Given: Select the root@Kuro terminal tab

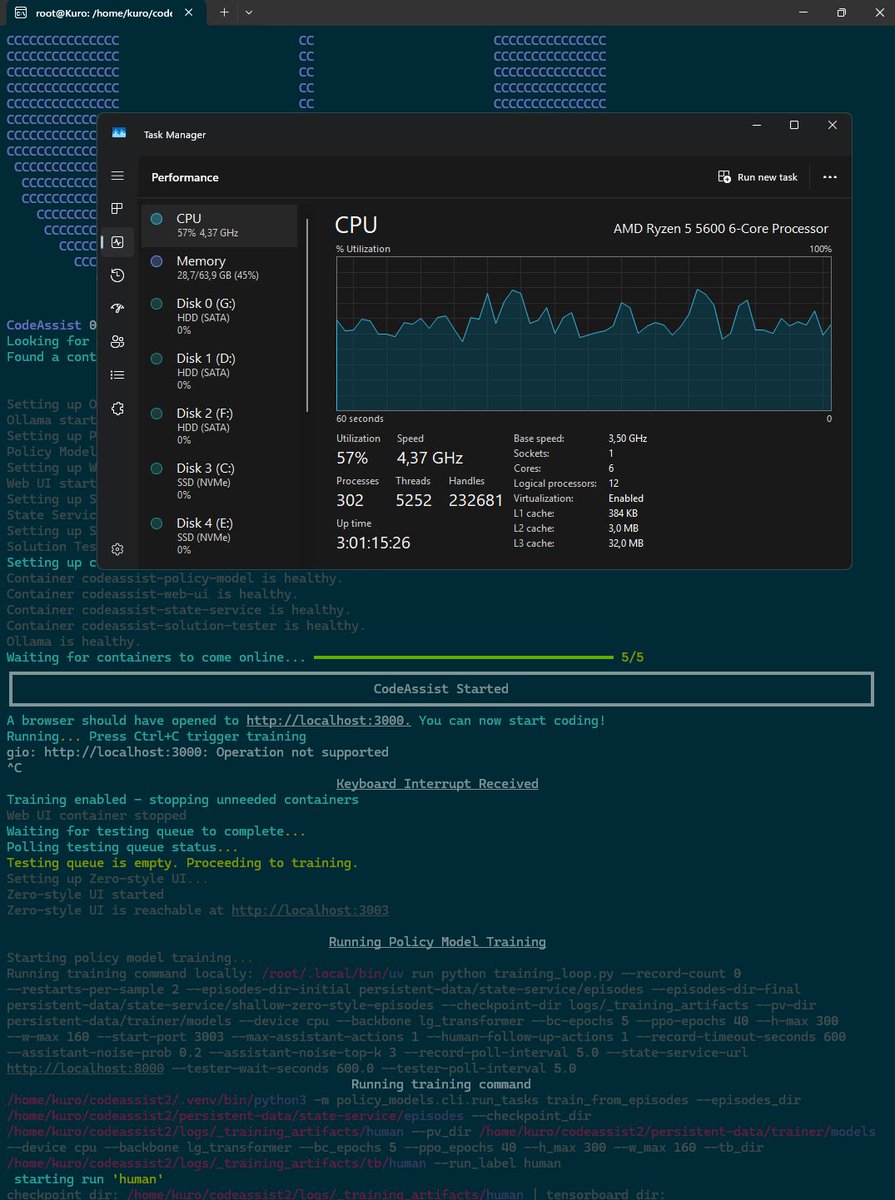Looking at the screenshot, I should pyautogui.click(x=103, y=13).
